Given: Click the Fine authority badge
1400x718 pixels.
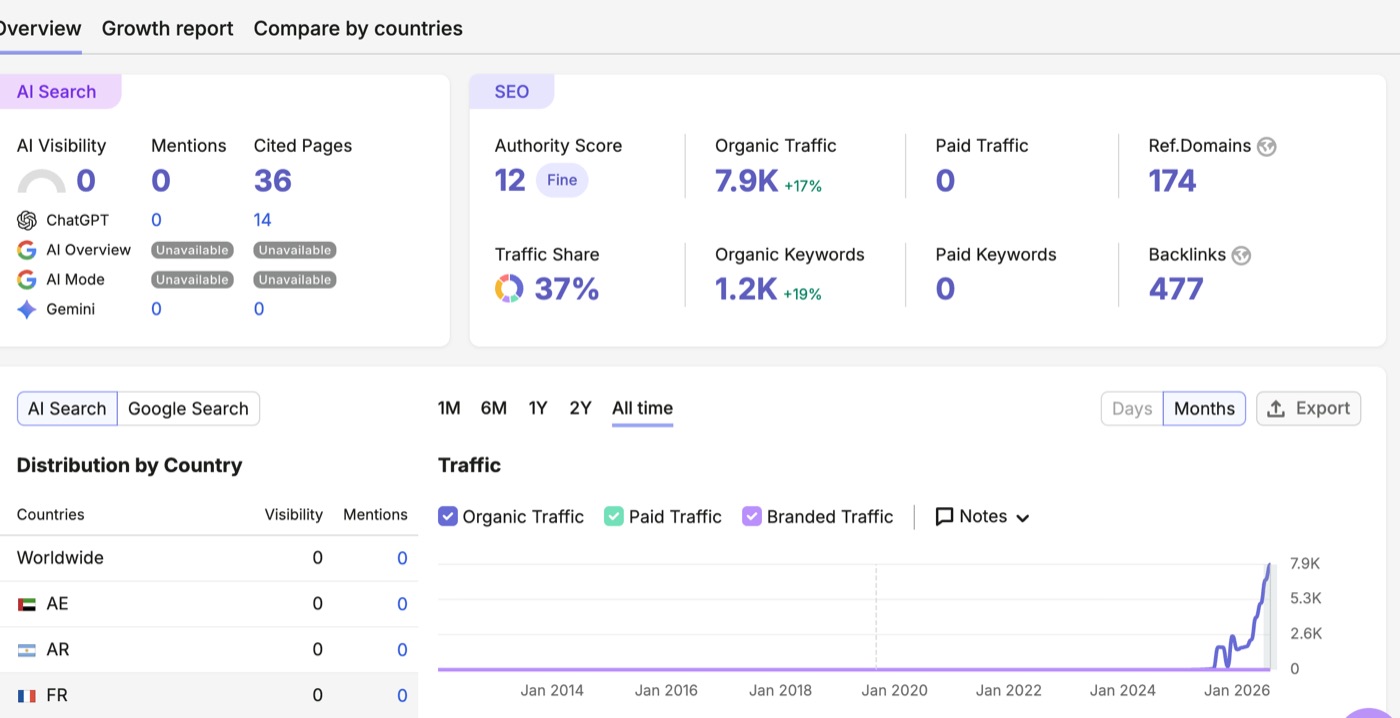Looking at the screenshot, I should (x=562, y=181).
